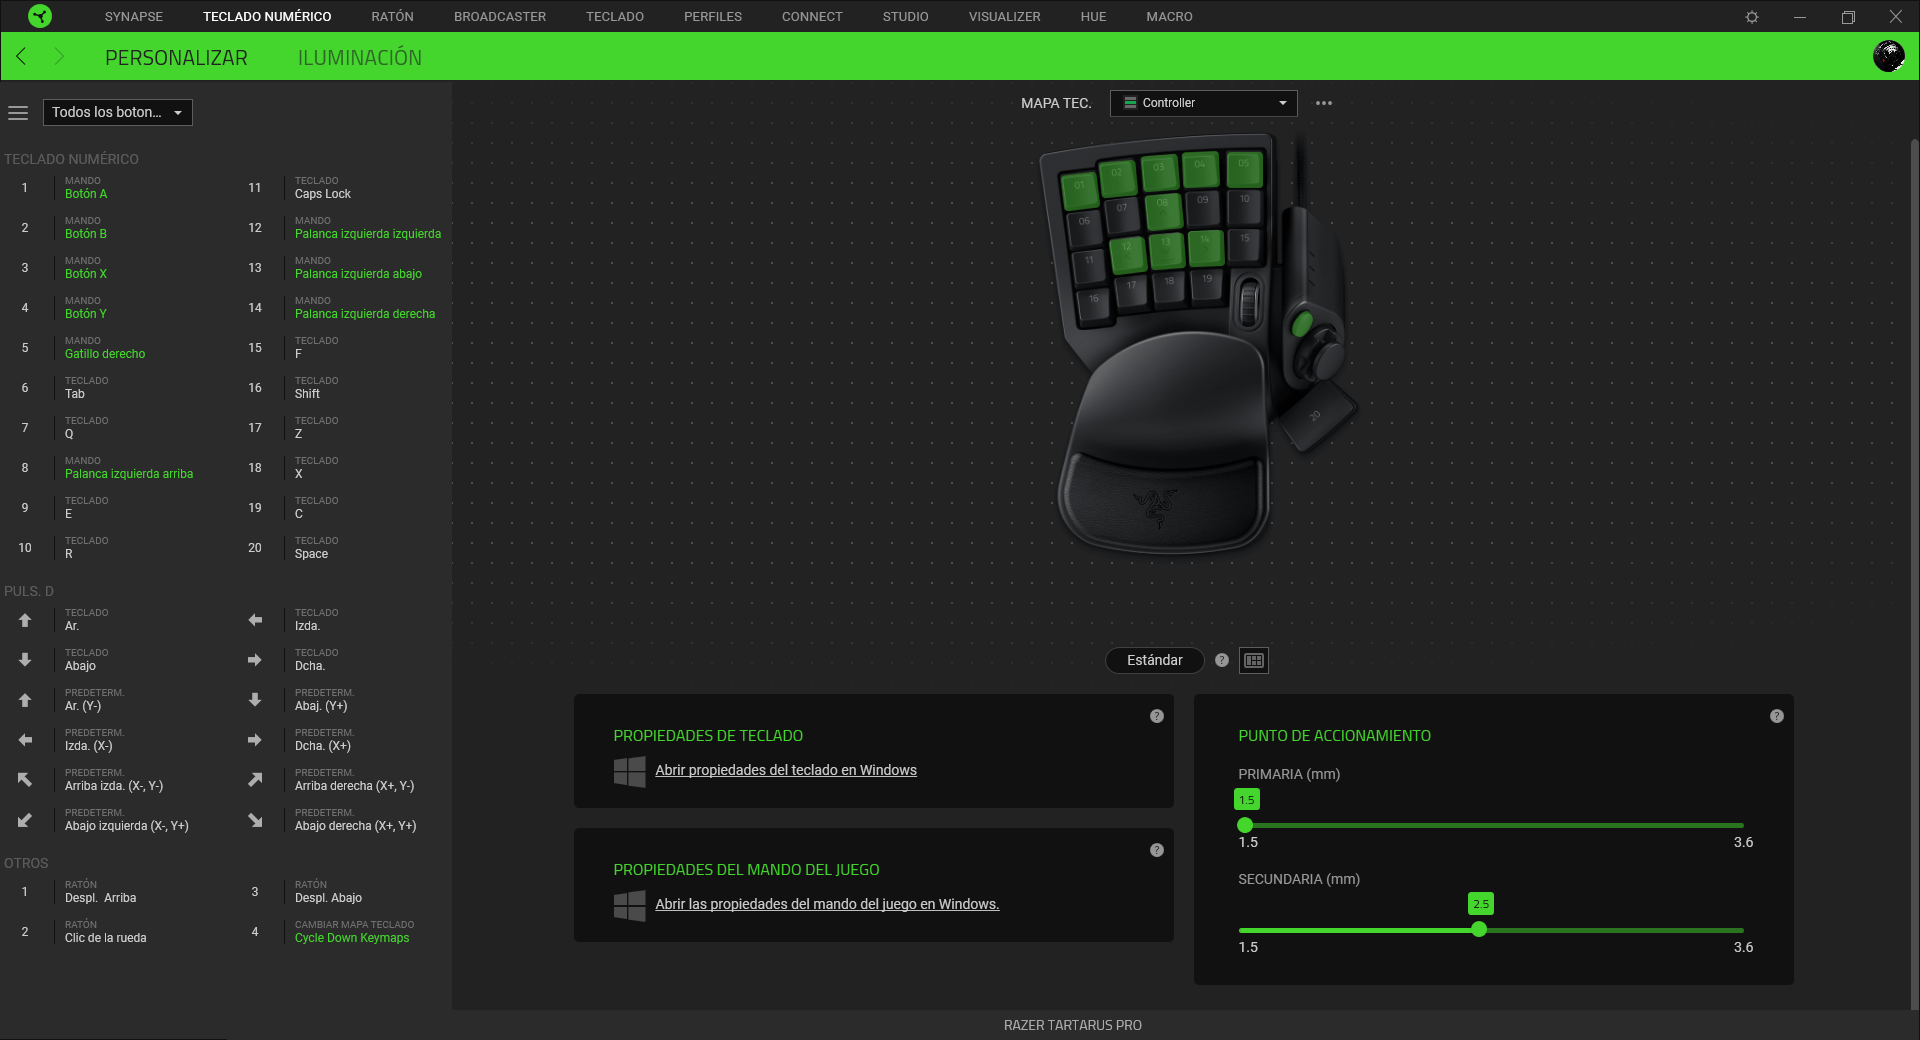The width and height of the screenshot is (1920, 1040).
Task: Open Abrir propiedades del teclado en Windows link
Action: point(786,770)
